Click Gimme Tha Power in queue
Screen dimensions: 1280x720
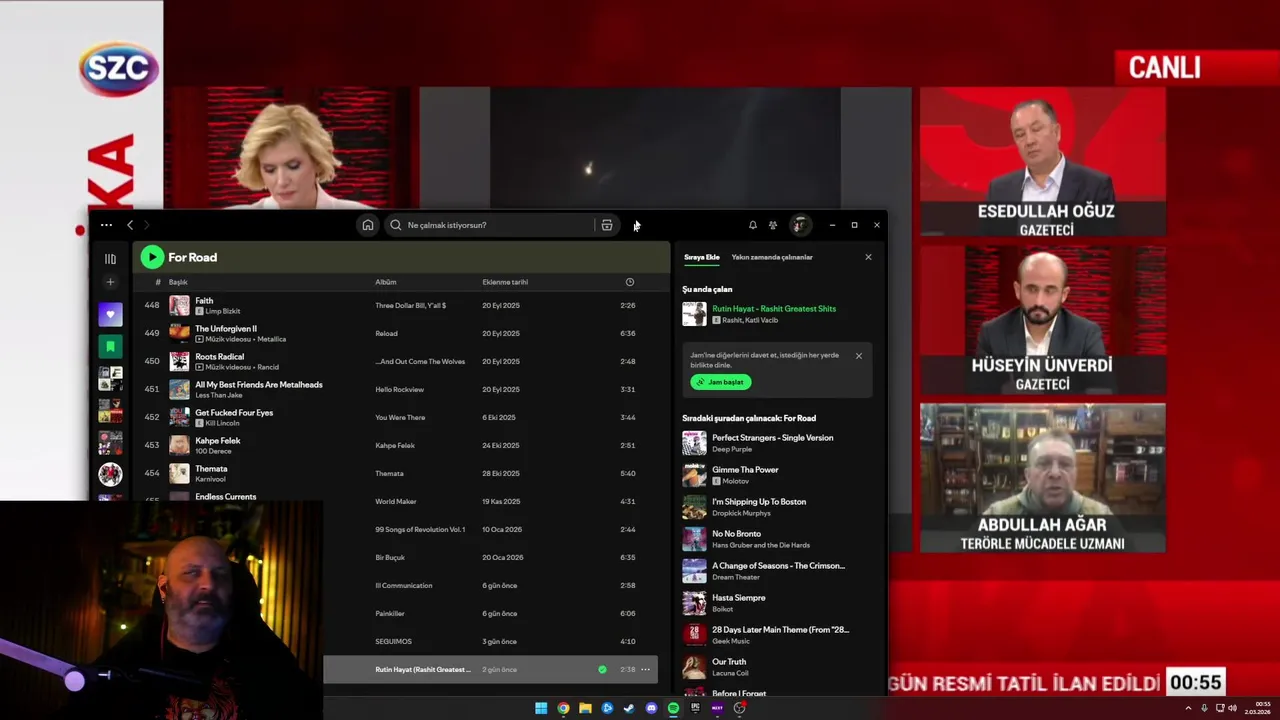click(x=745, y=470)
